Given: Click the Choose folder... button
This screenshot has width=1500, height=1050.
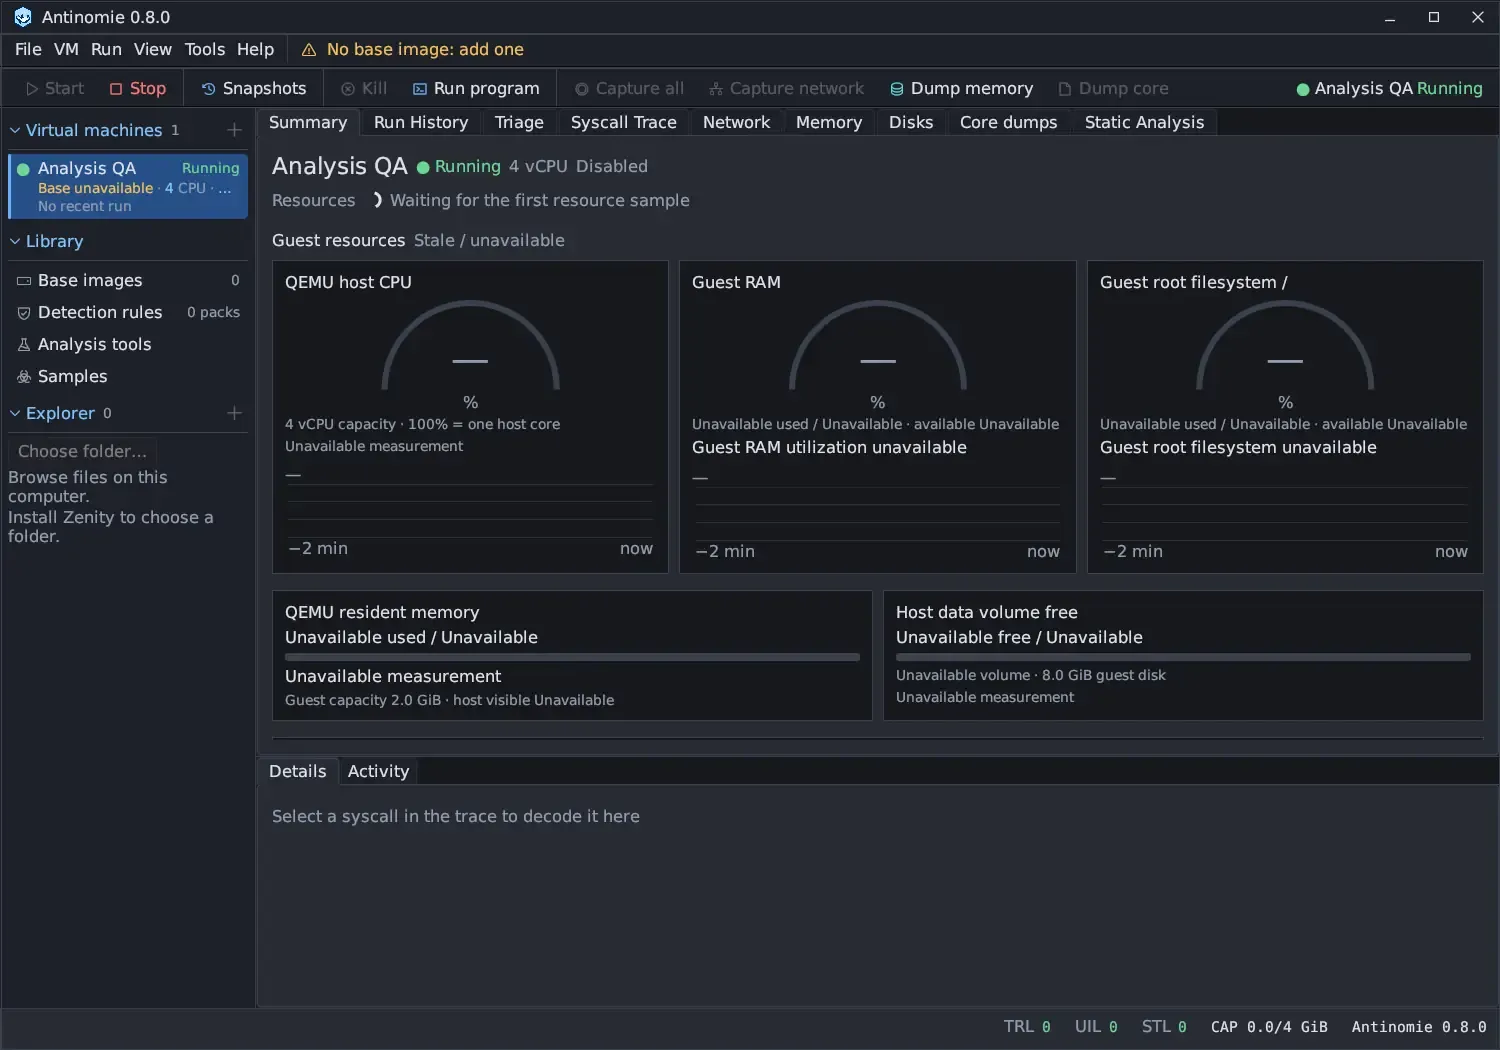Looking at the screenshot, I should tap(82, 451).
